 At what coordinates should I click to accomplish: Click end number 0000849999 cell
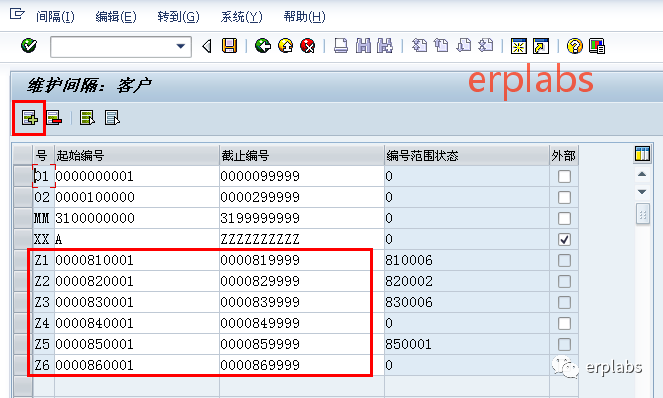click(x=301, y=324)
